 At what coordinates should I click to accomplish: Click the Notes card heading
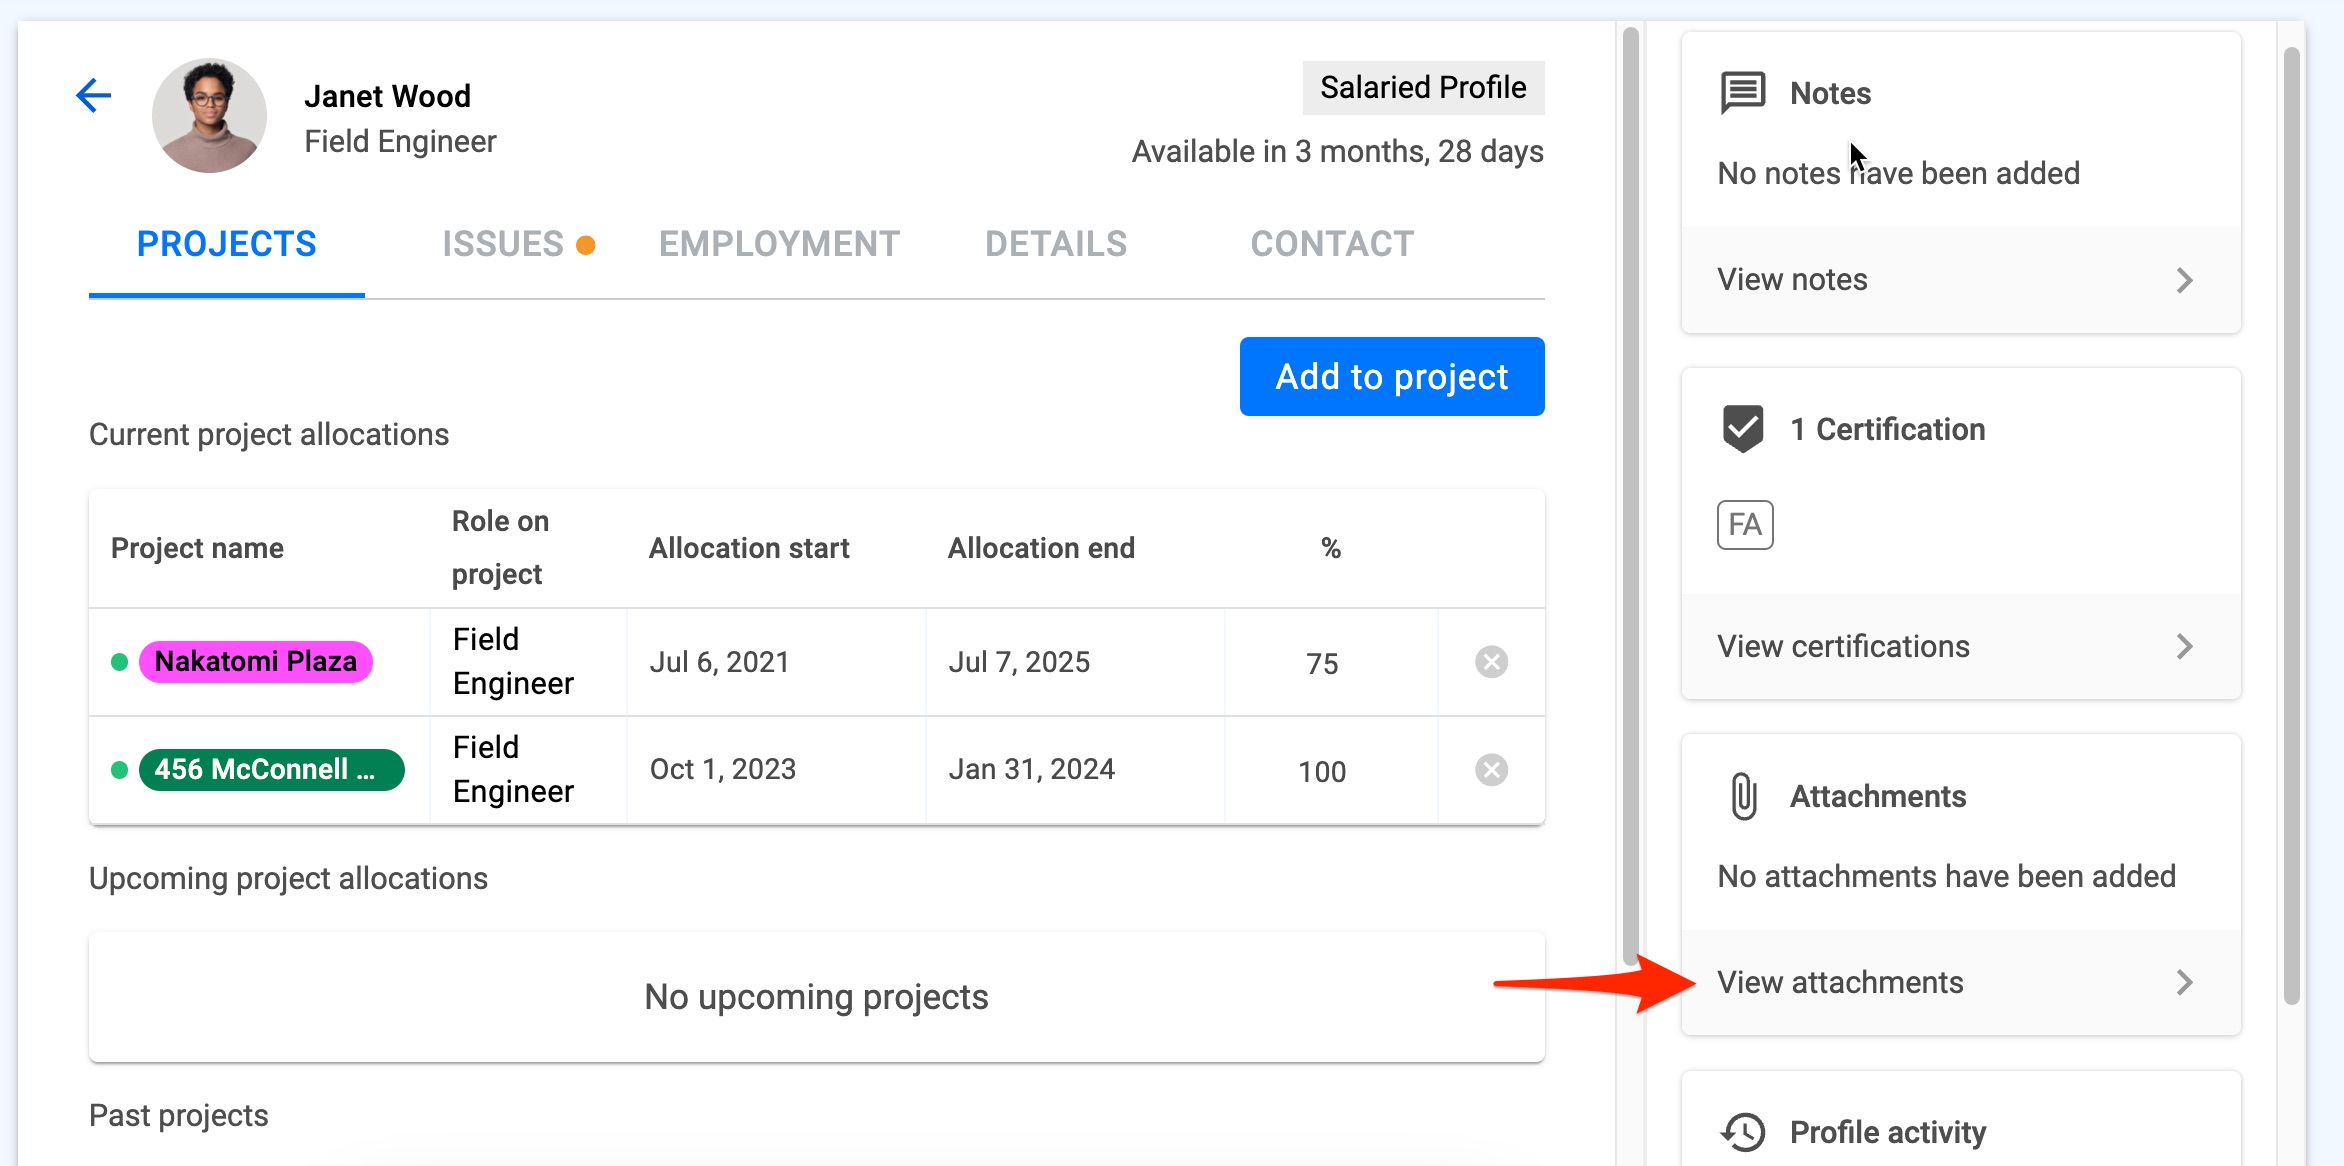point(1830,94)
